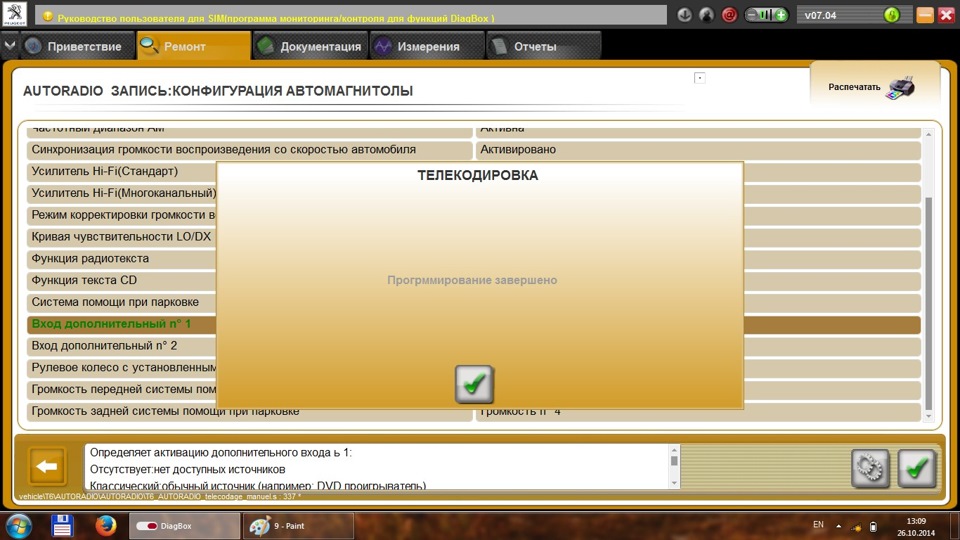The image size is (960, 540).
Task: Click the network tray icon
Action: click(x=856, y=527)
